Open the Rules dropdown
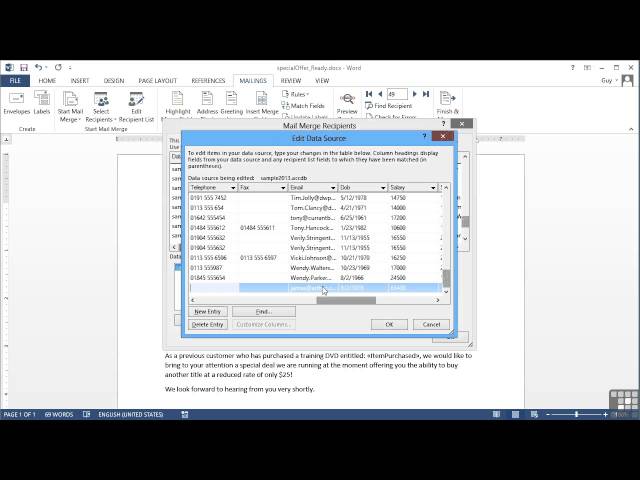 [296, 94]
